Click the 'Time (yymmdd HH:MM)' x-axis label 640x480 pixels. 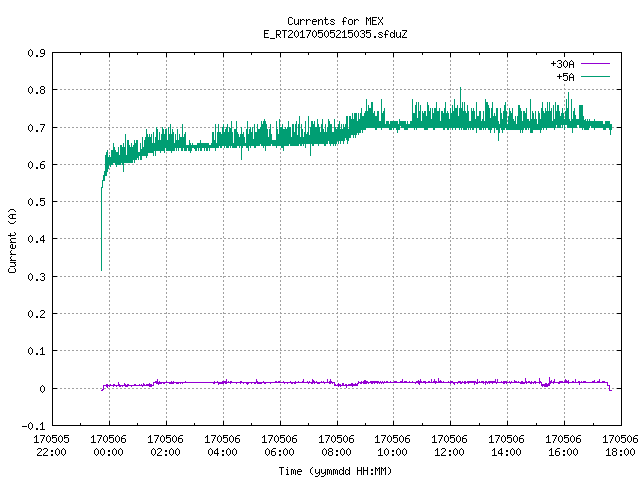335,471
